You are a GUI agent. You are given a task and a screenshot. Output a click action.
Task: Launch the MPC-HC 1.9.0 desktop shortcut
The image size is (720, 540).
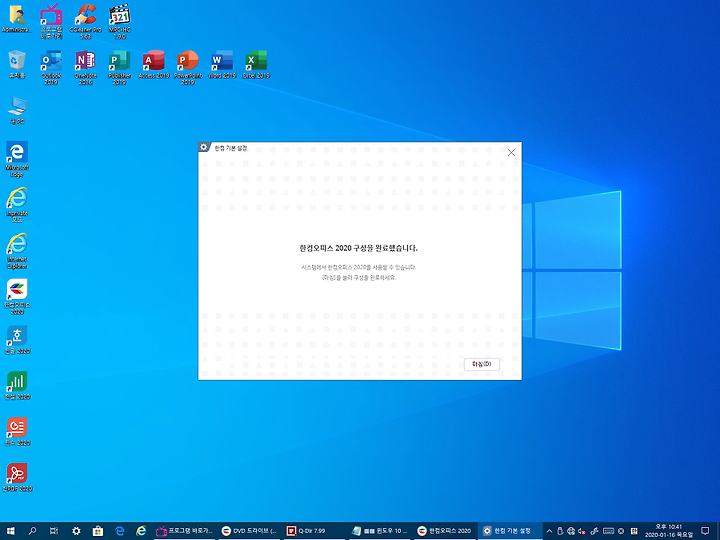pyautogui.click(x=119, y=22)
